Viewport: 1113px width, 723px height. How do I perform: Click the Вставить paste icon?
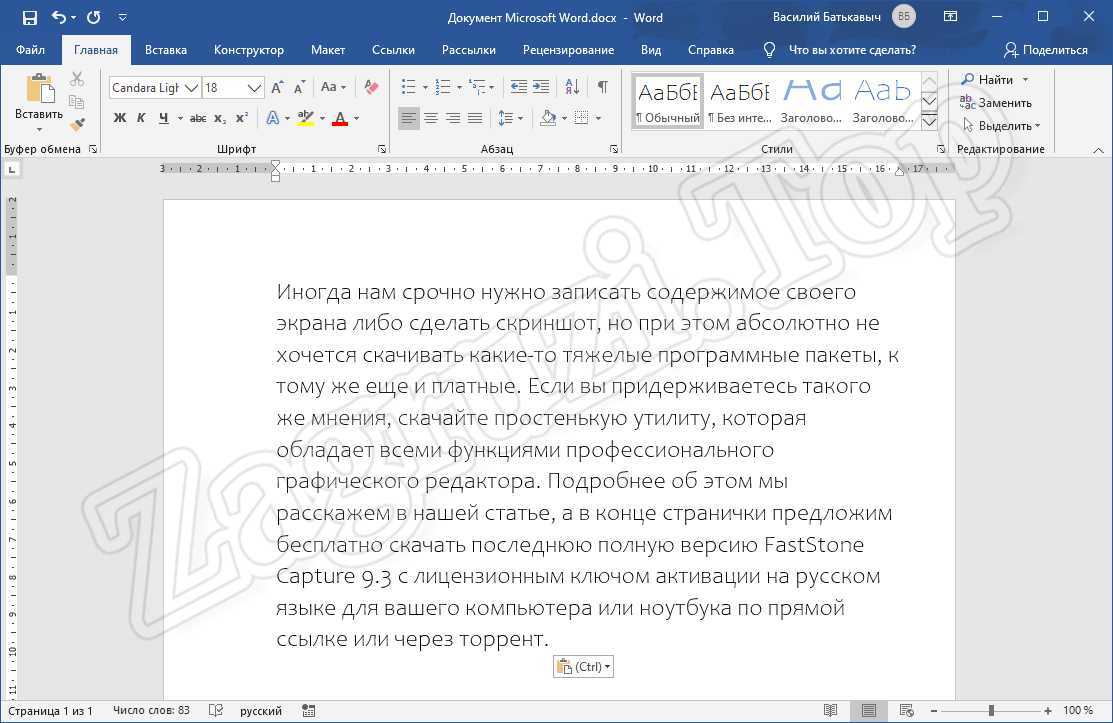39,90
